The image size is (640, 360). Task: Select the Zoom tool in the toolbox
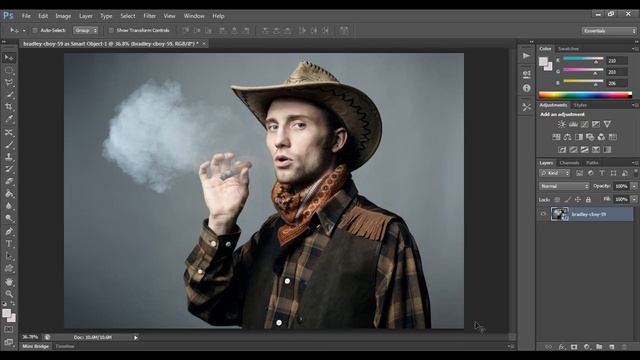click(9, 294)
